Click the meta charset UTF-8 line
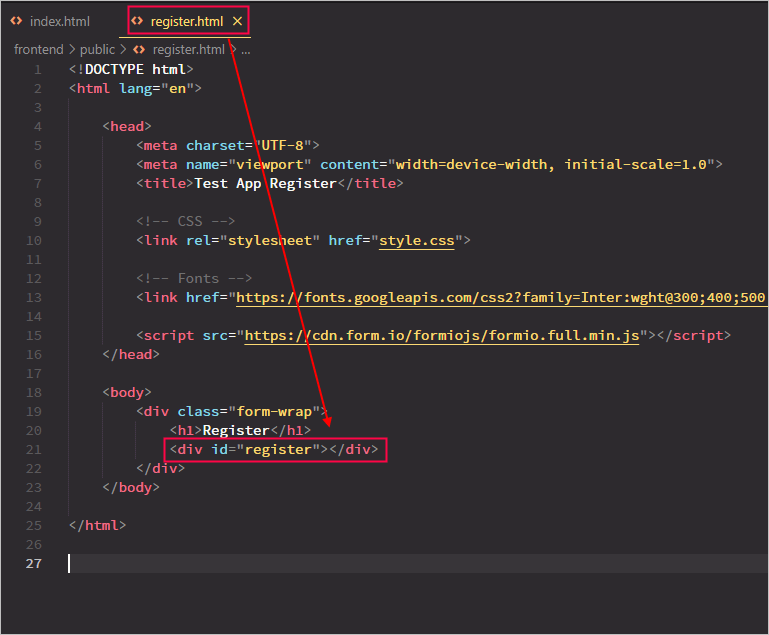Screen dimensions: 769x635 coord(228,146)
